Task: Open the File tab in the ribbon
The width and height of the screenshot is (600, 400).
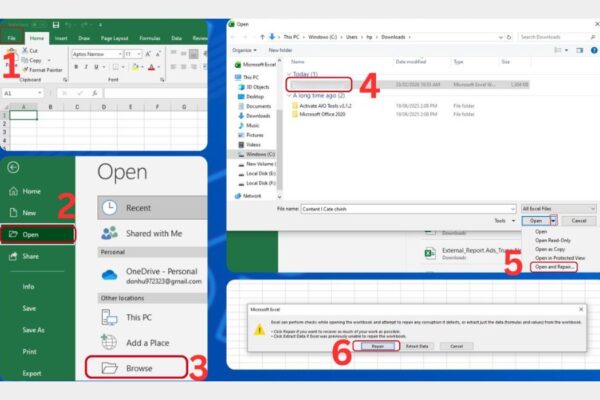Action: click(12, 38)
